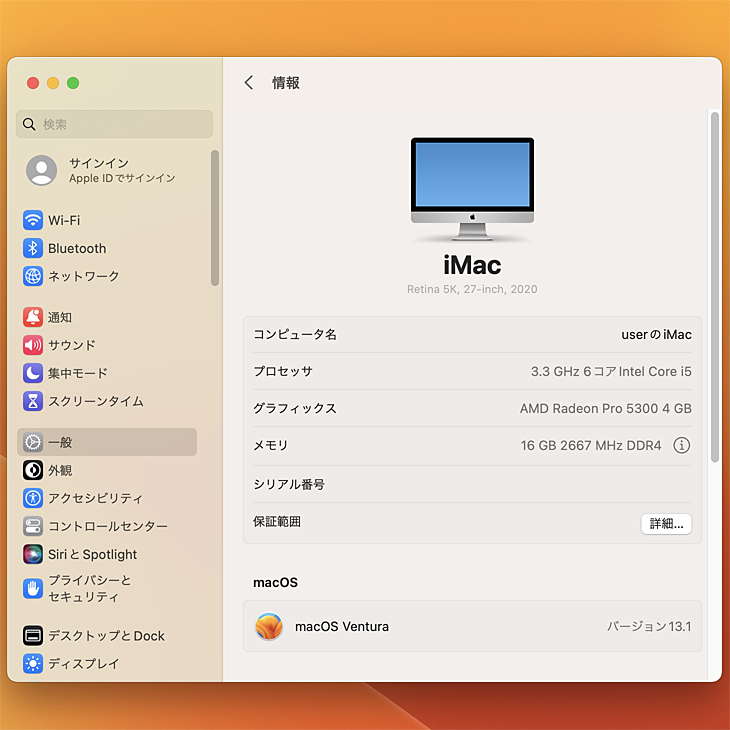
Task: Open ネットワーク globe icon
Action: click(x=33, y=276)
